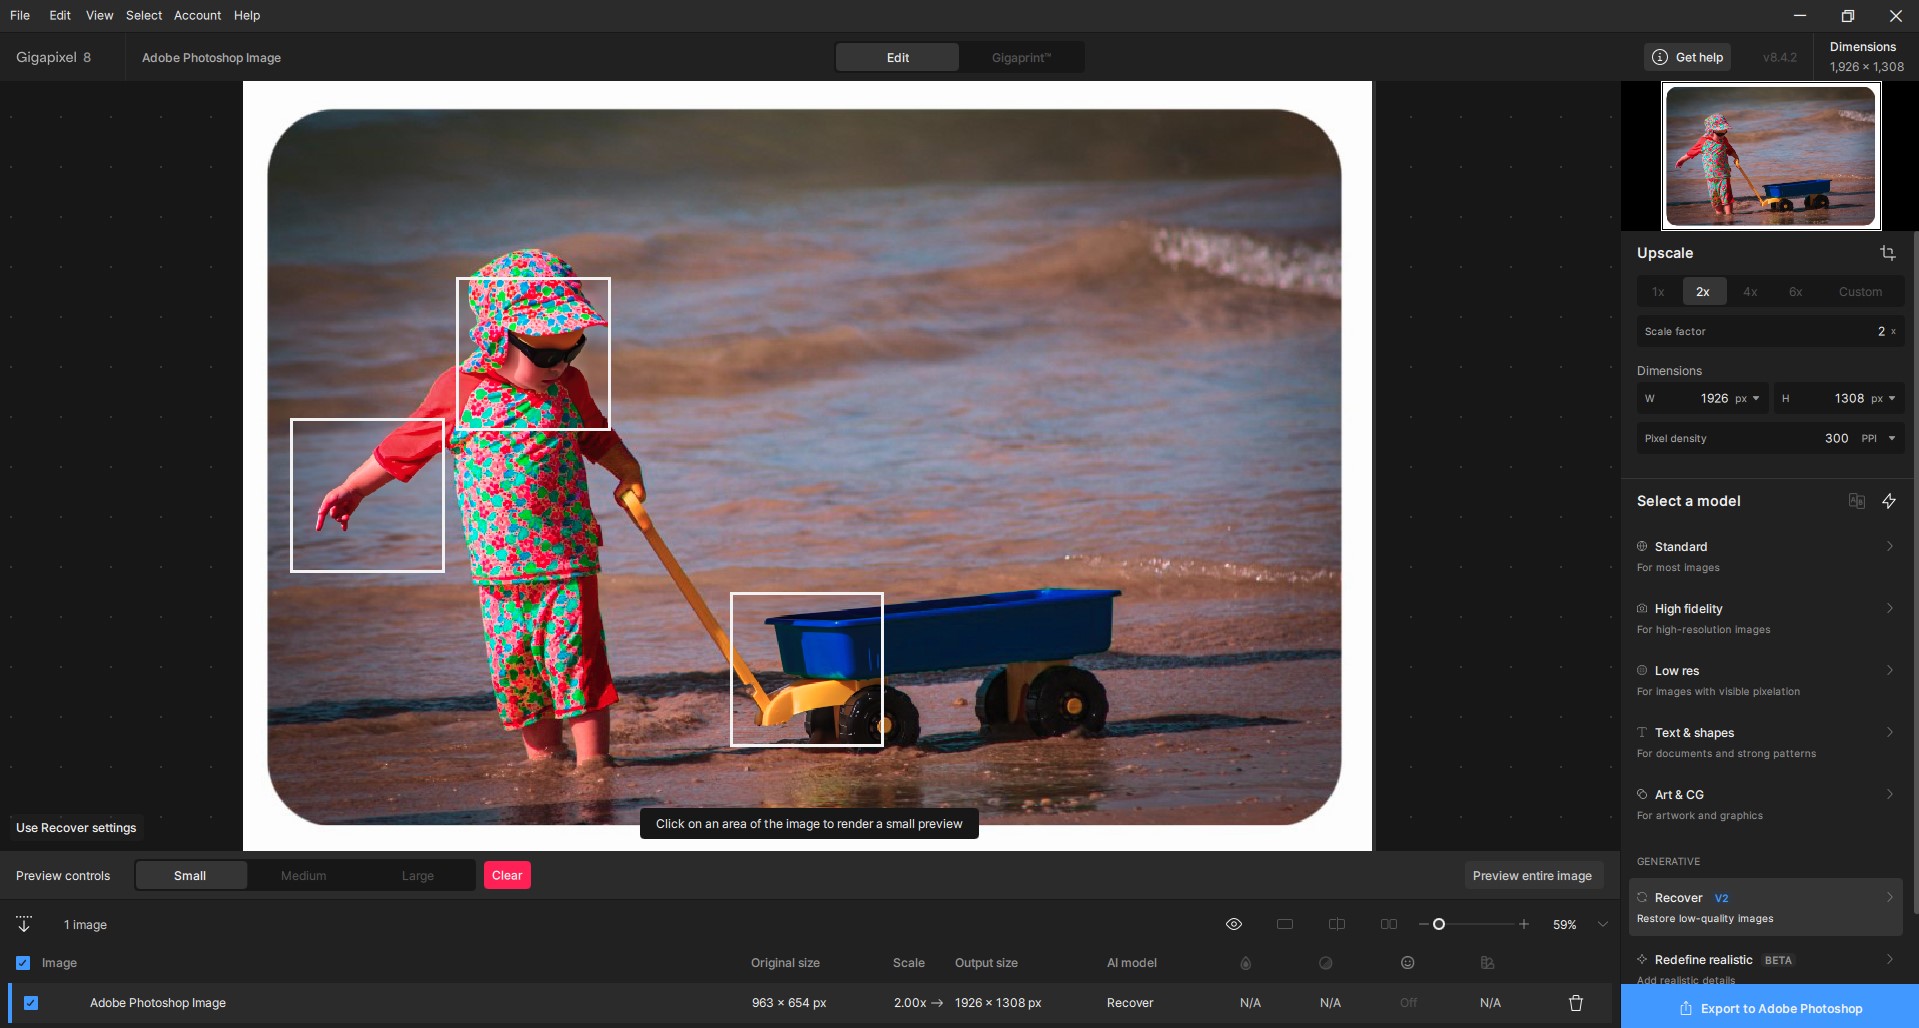1919x1028 pixels.
Task: Click Use Recover settings button
Action: coord(76,828)
